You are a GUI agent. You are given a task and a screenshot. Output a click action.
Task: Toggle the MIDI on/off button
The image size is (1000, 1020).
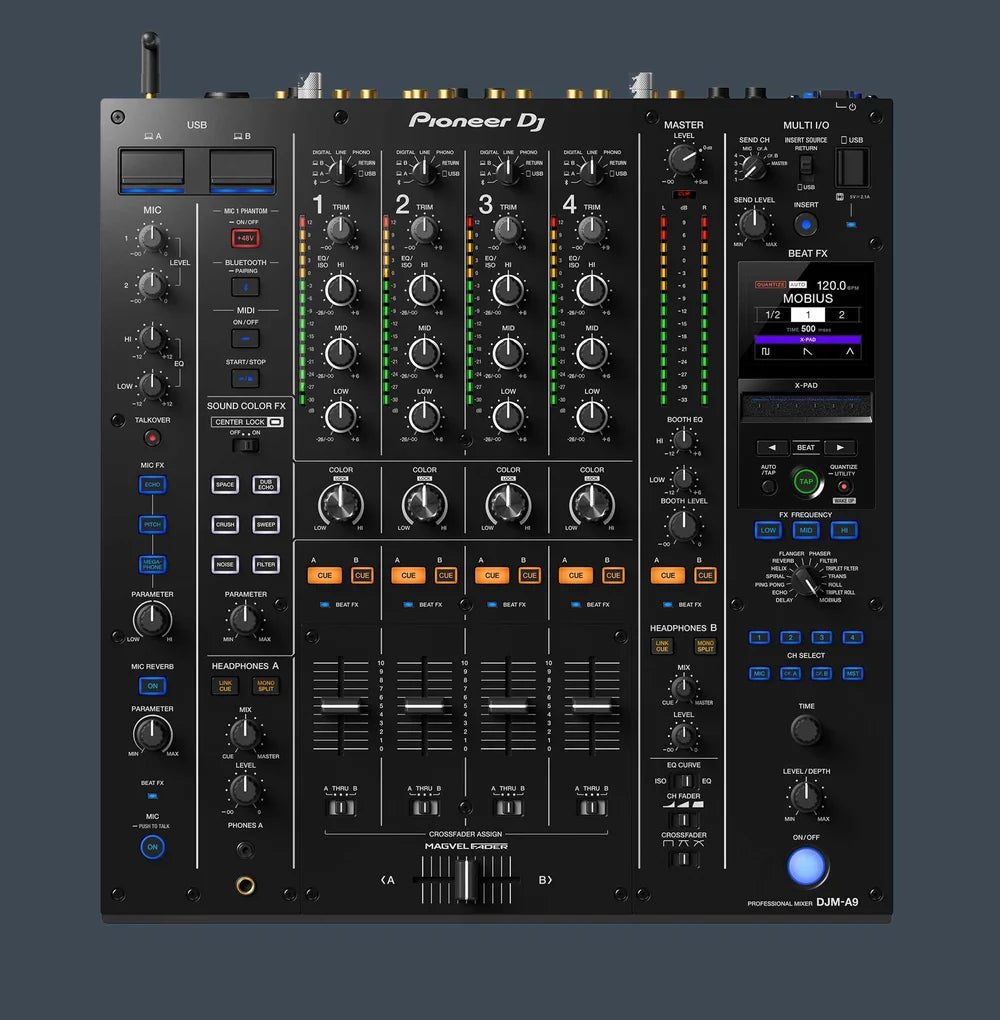click(245, 338)
